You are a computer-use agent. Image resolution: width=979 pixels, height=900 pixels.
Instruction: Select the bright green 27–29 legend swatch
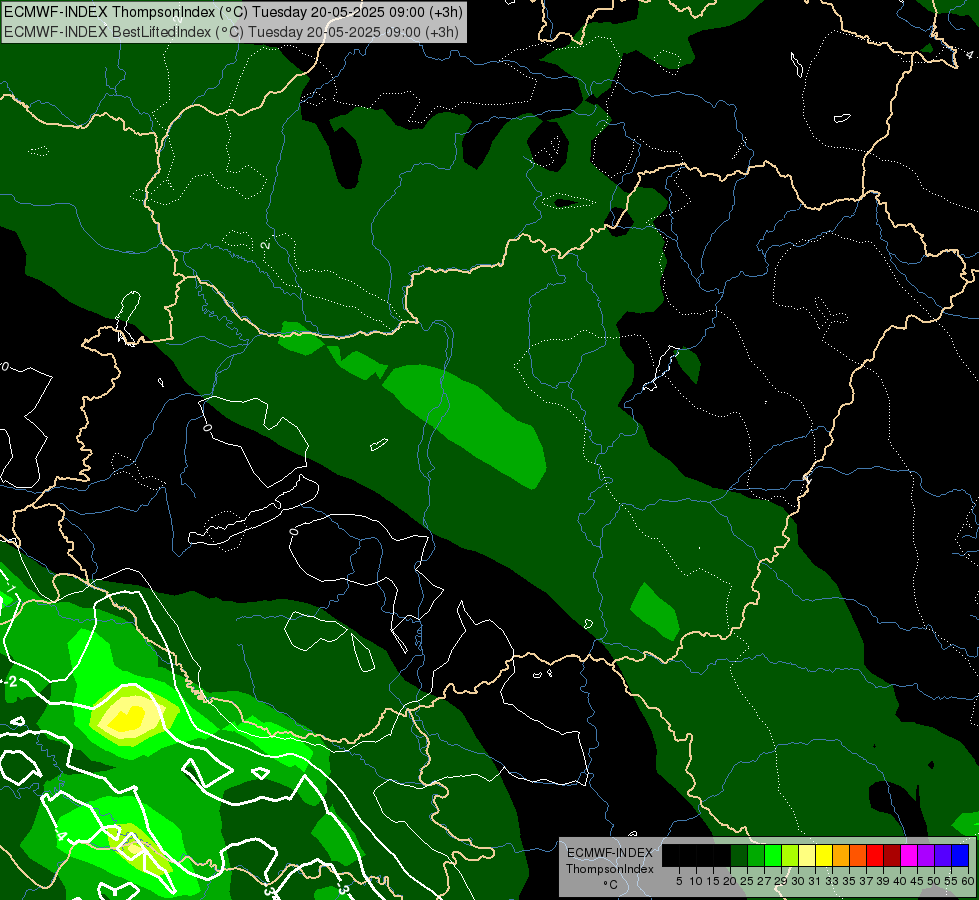[774, 855]
